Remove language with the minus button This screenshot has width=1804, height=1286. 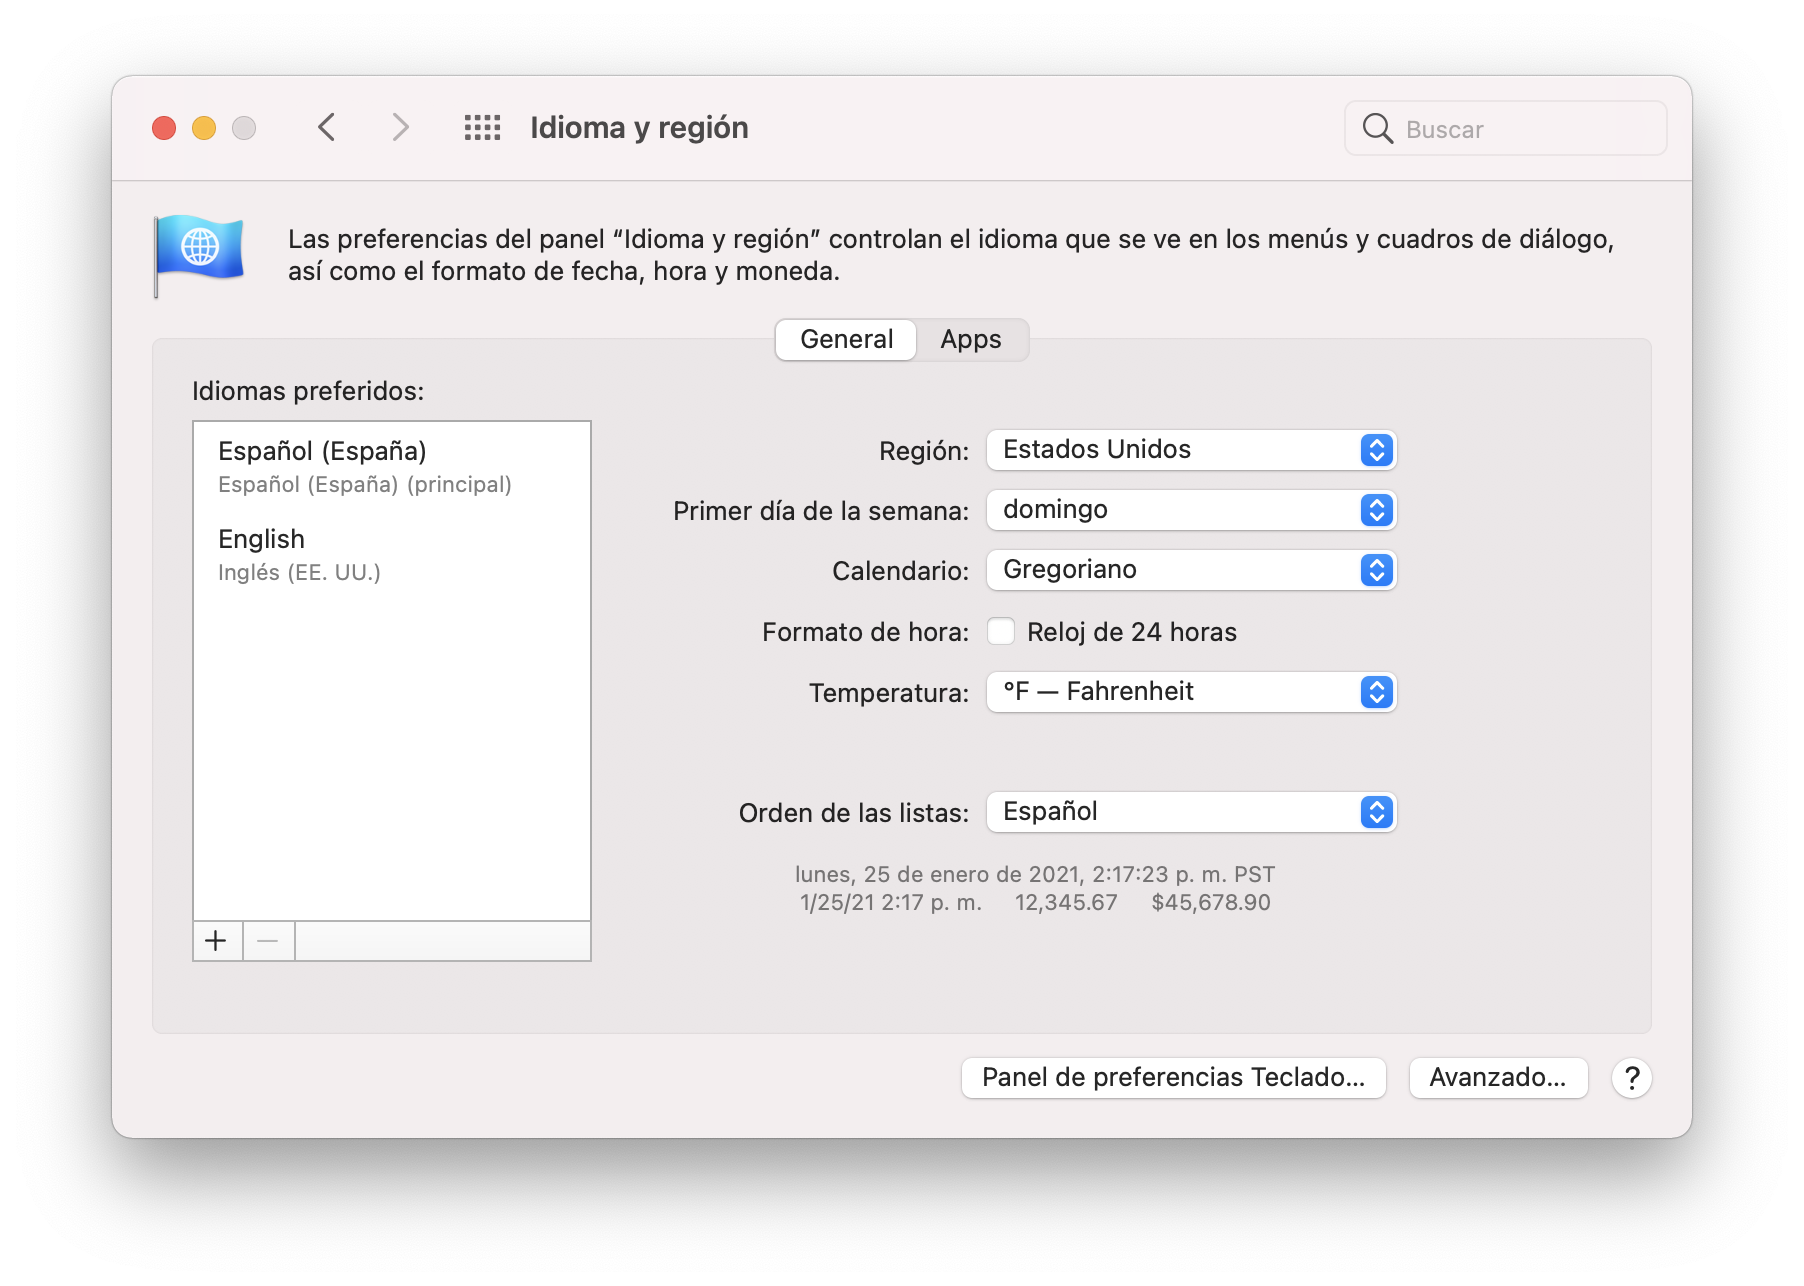pyautogui.click(x=268, y=941)
